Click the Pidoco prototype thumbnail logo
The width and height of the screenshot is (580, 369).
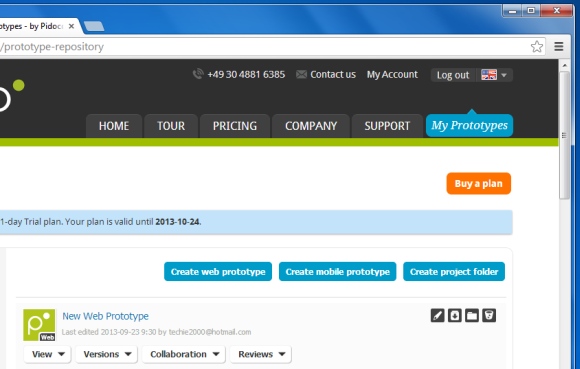coord(39,325)
